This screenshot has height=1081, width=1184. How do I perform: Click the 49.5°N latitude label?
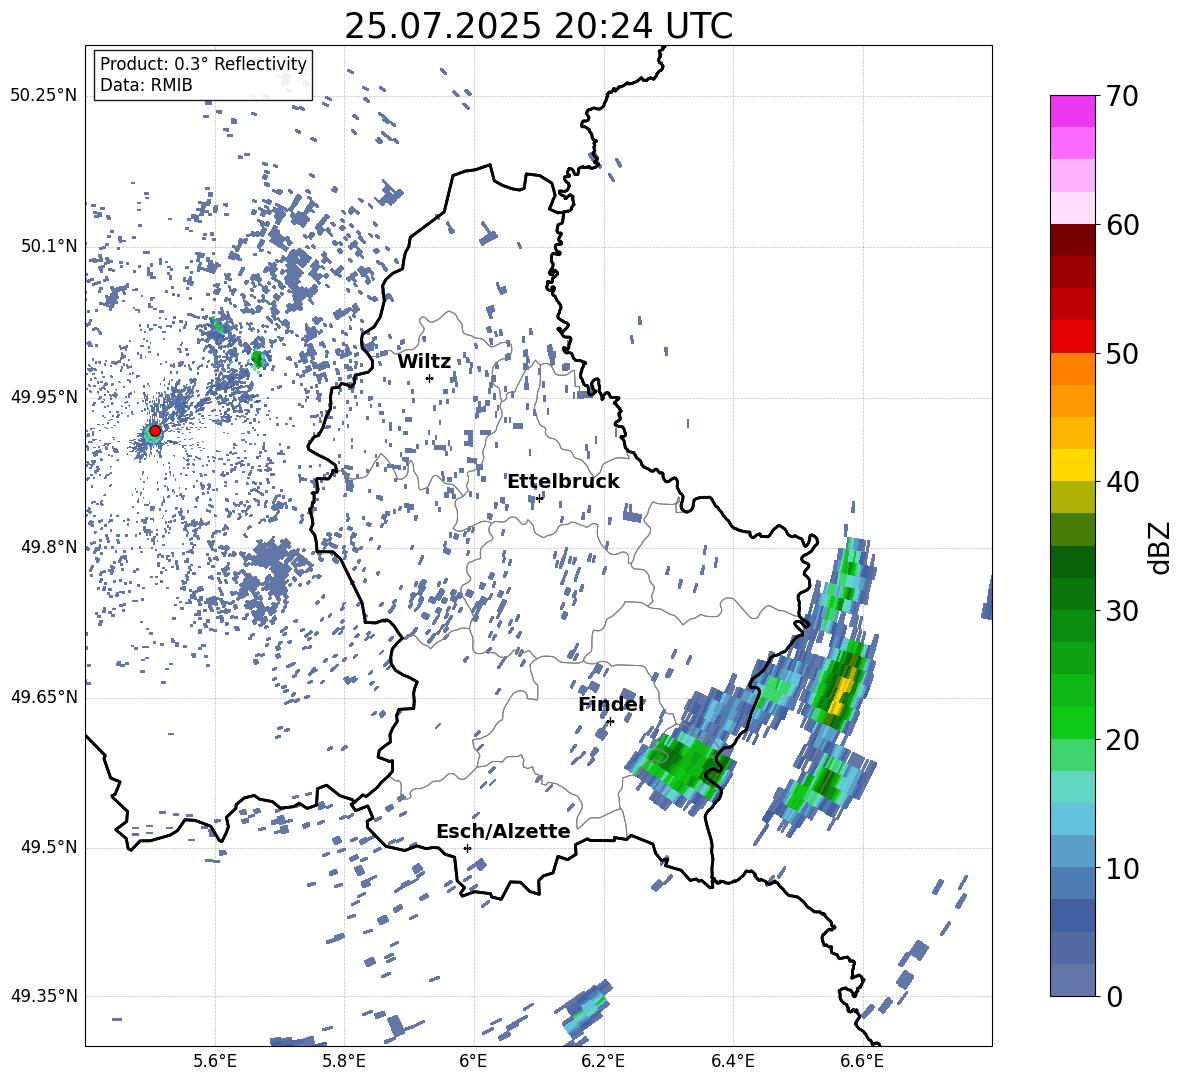(50, 847)
